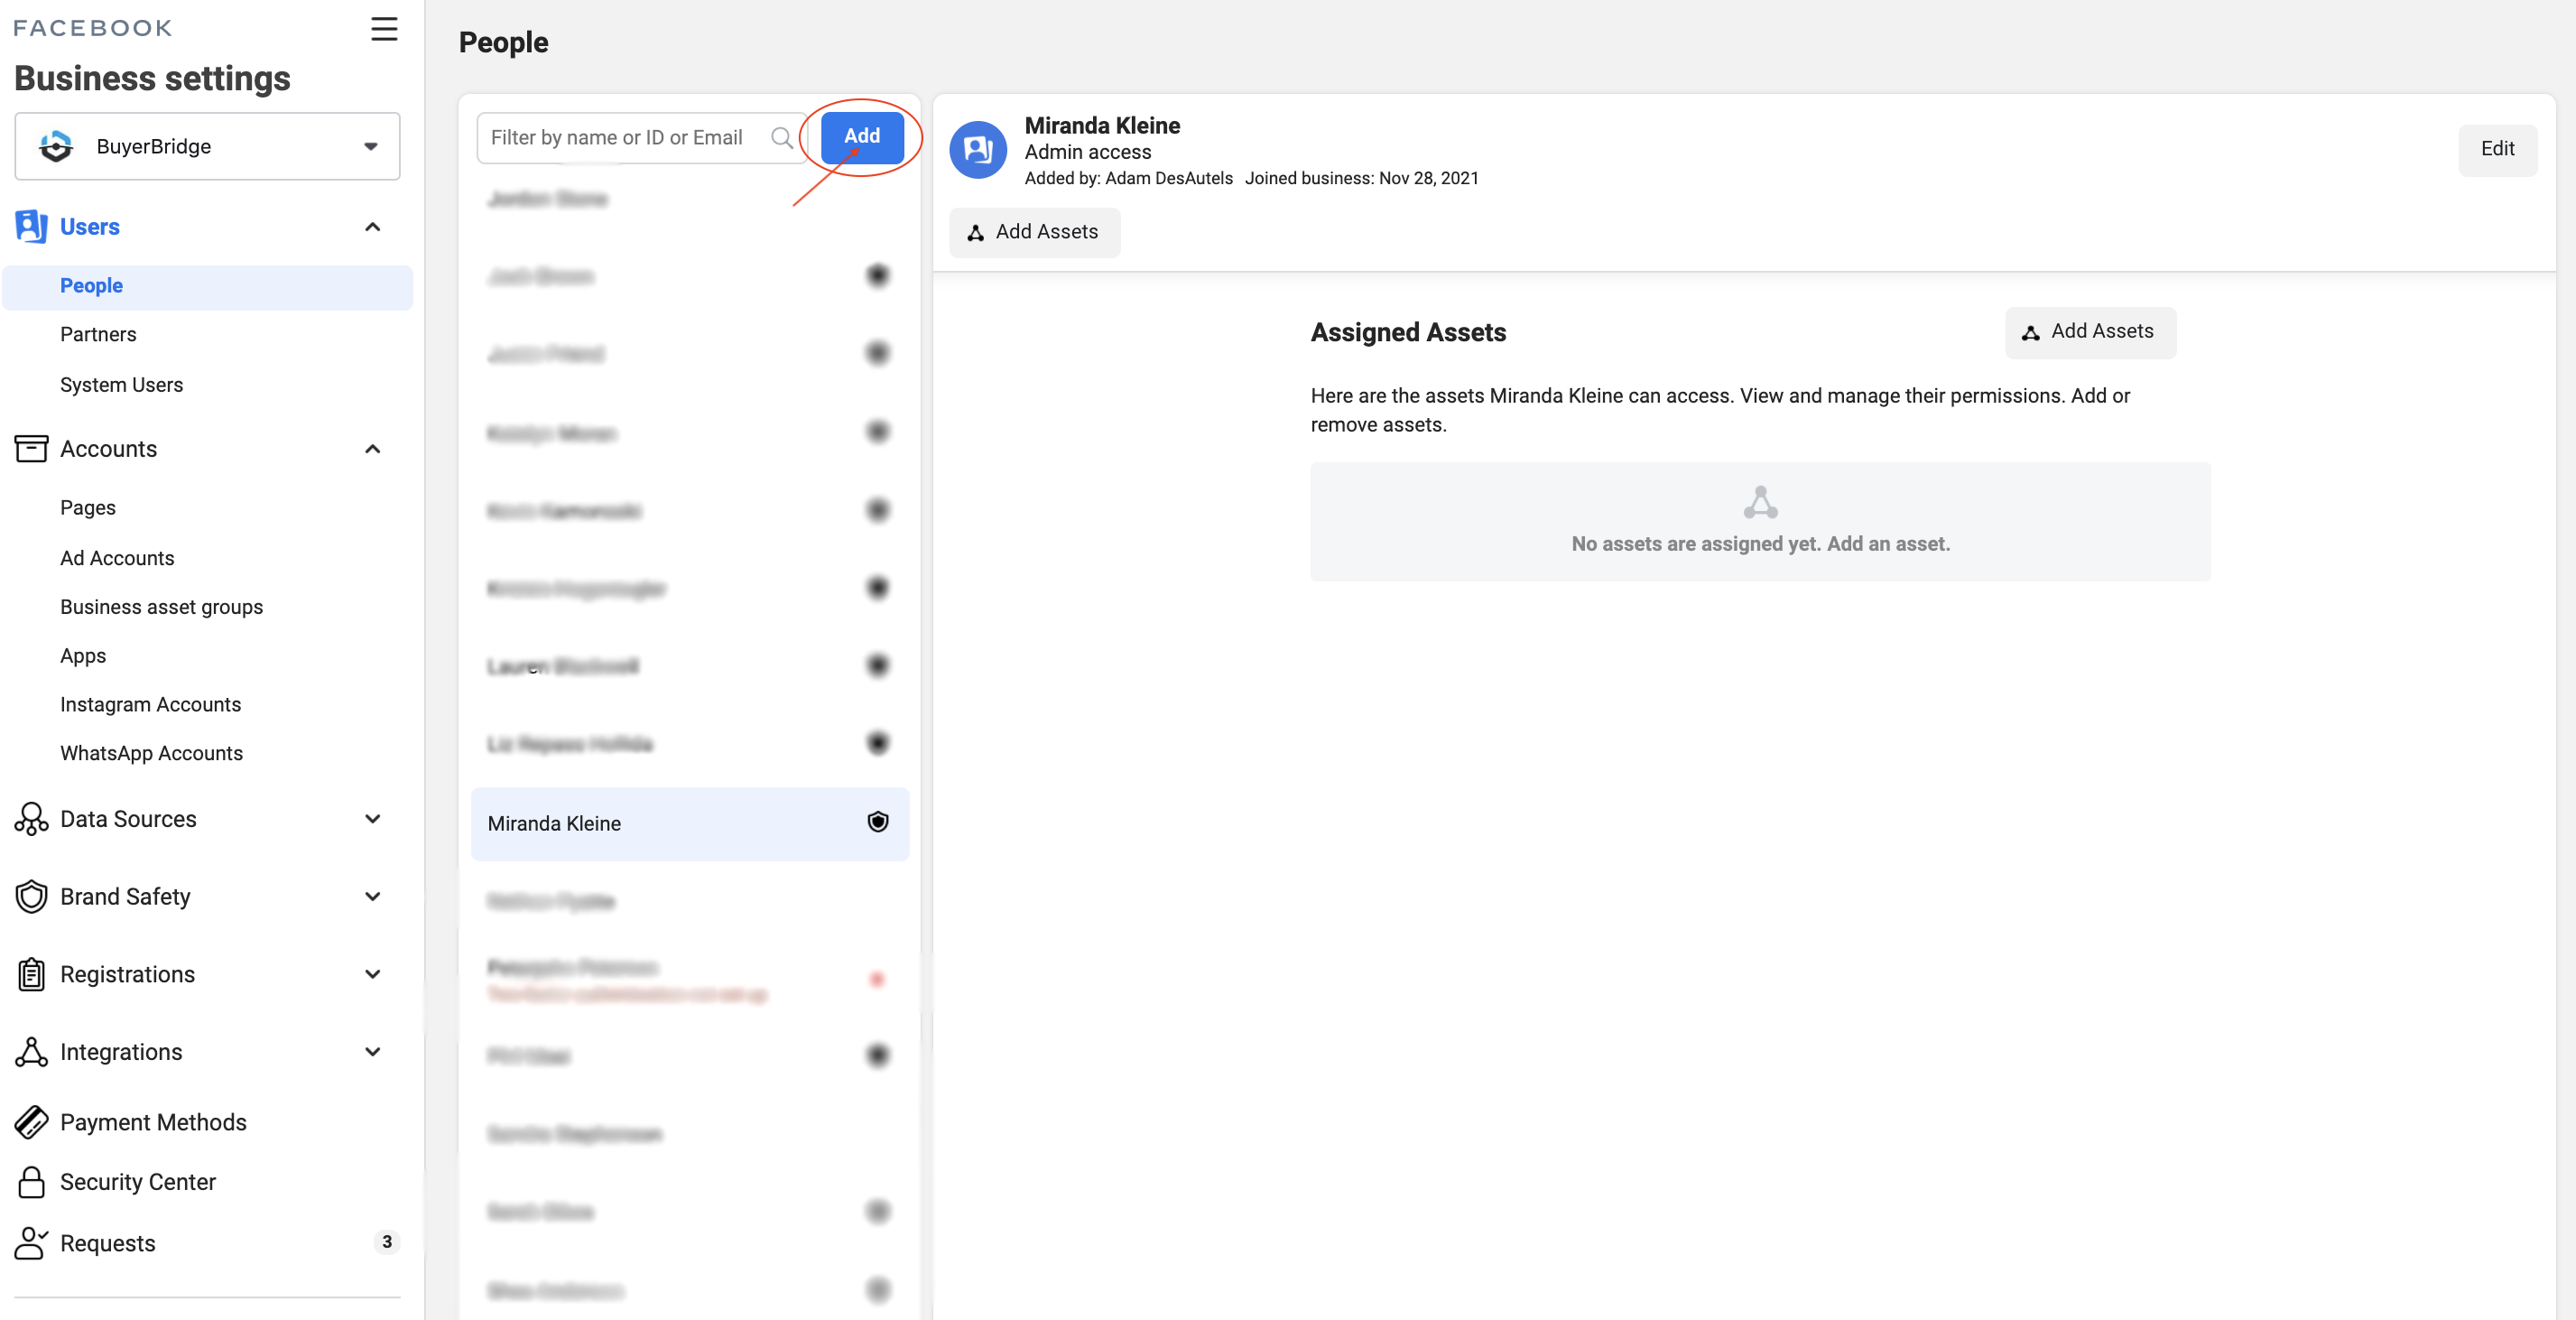This screenshot has height=1320, width=2576.
Task: Click the Requests count badge
Action: (387, 1242)
